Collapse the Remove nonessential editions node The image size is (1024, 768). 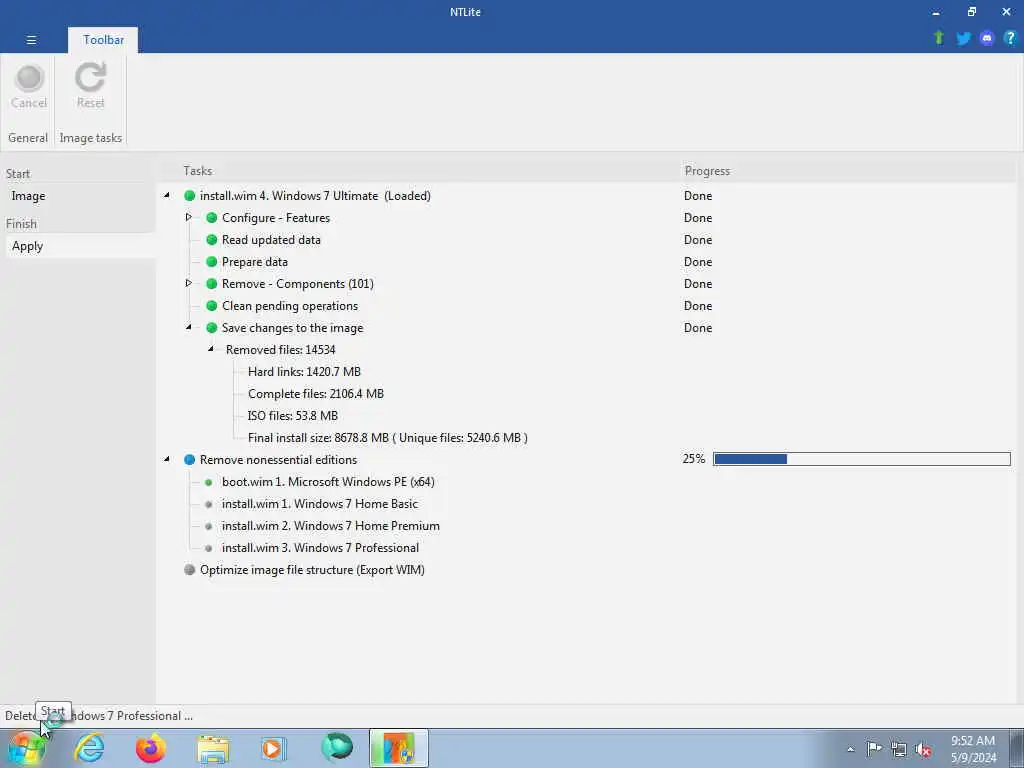pyautogui.click(x=167, y=459)
